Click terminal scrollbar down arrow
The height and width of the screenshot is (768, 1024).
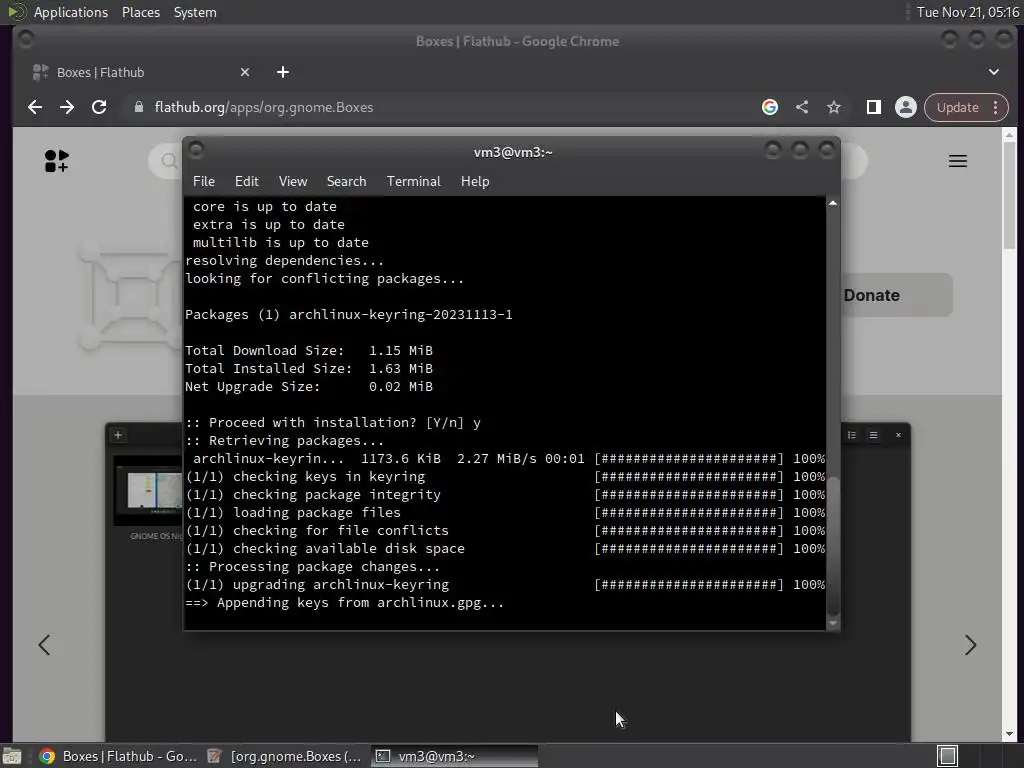point(833,623)
